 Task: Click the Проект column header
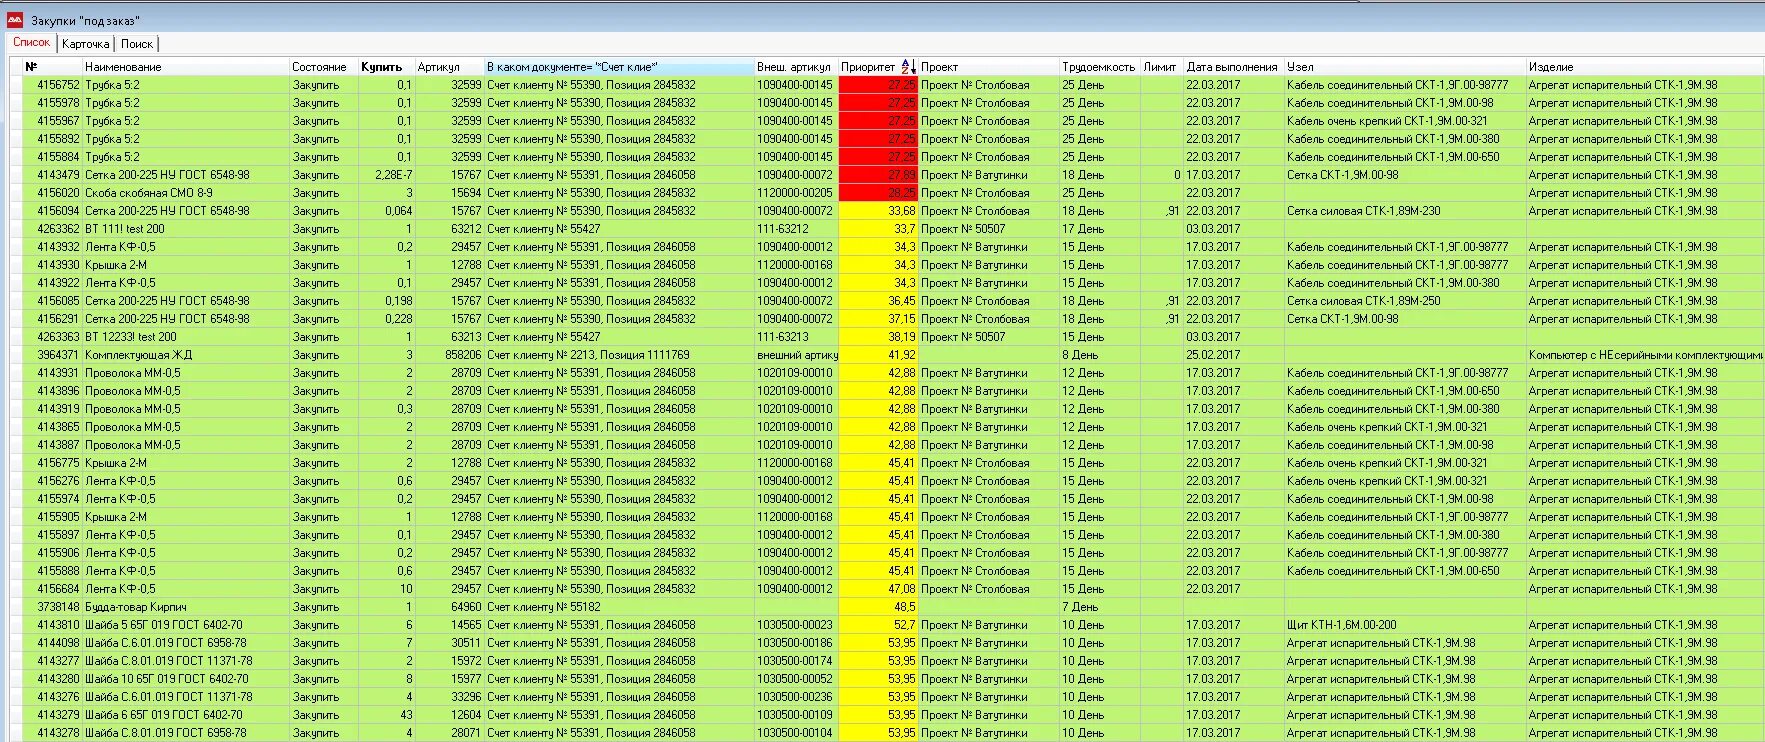(989, 67)
